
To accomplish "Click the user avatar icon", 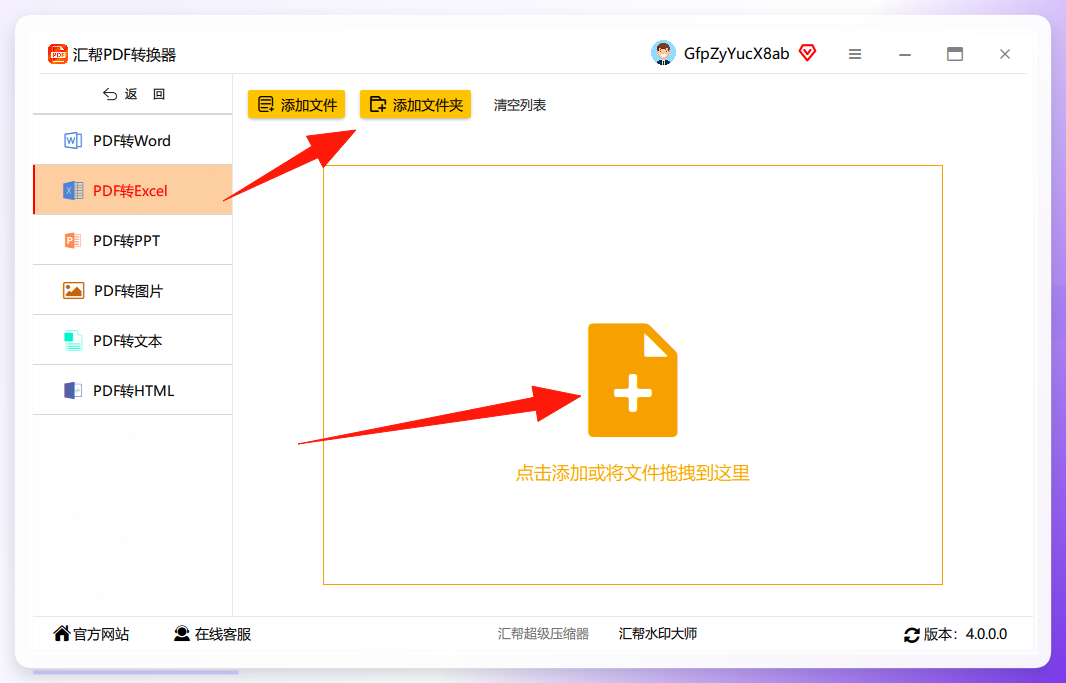I will pyautogui.click(x=663, y=53).
